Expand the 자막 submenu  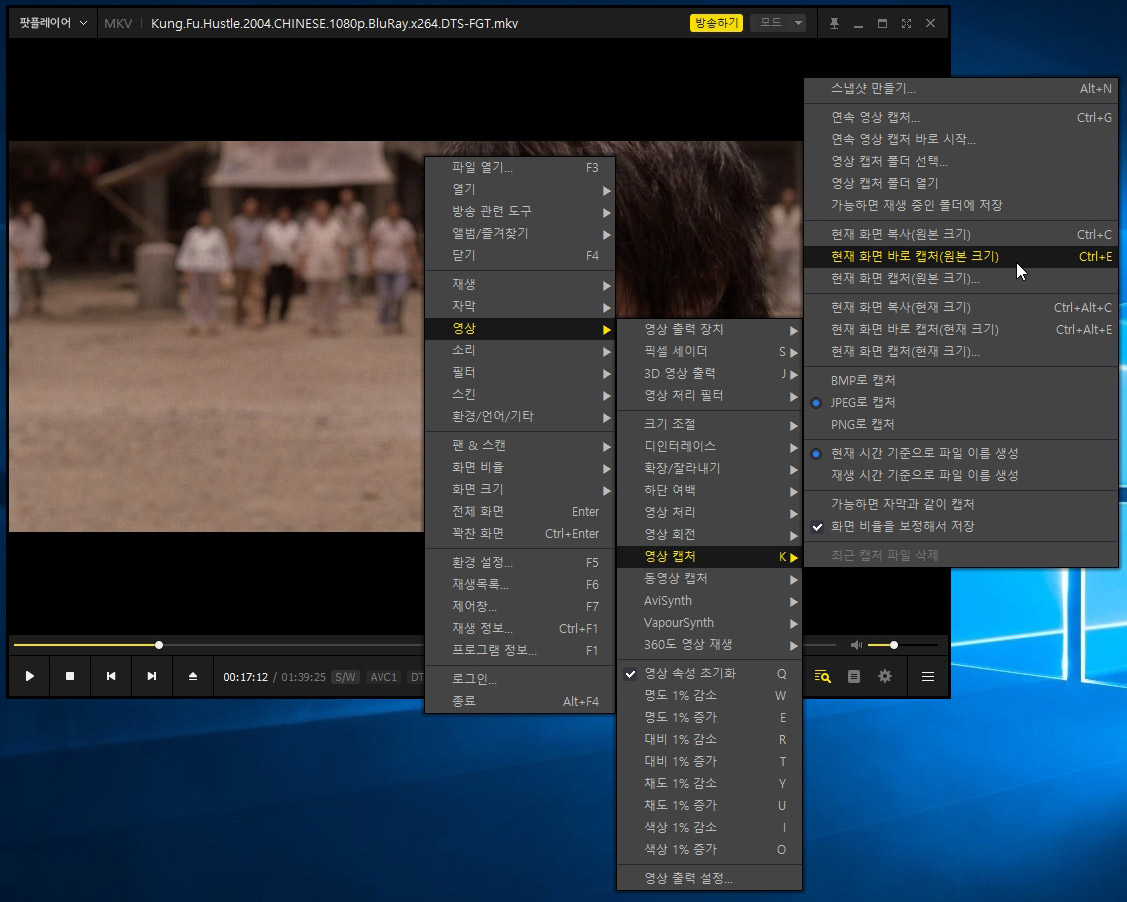click(520, 306)
